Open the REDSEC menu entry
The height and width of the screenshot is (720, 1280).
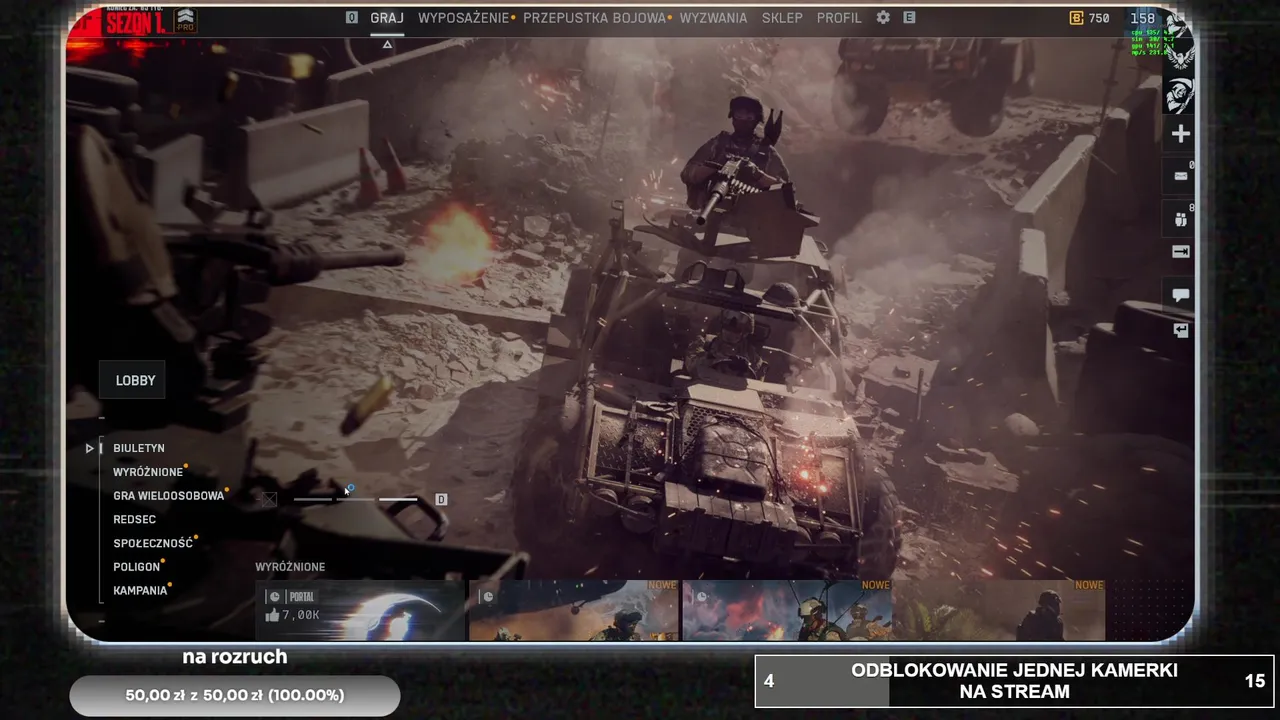[134, 519]
